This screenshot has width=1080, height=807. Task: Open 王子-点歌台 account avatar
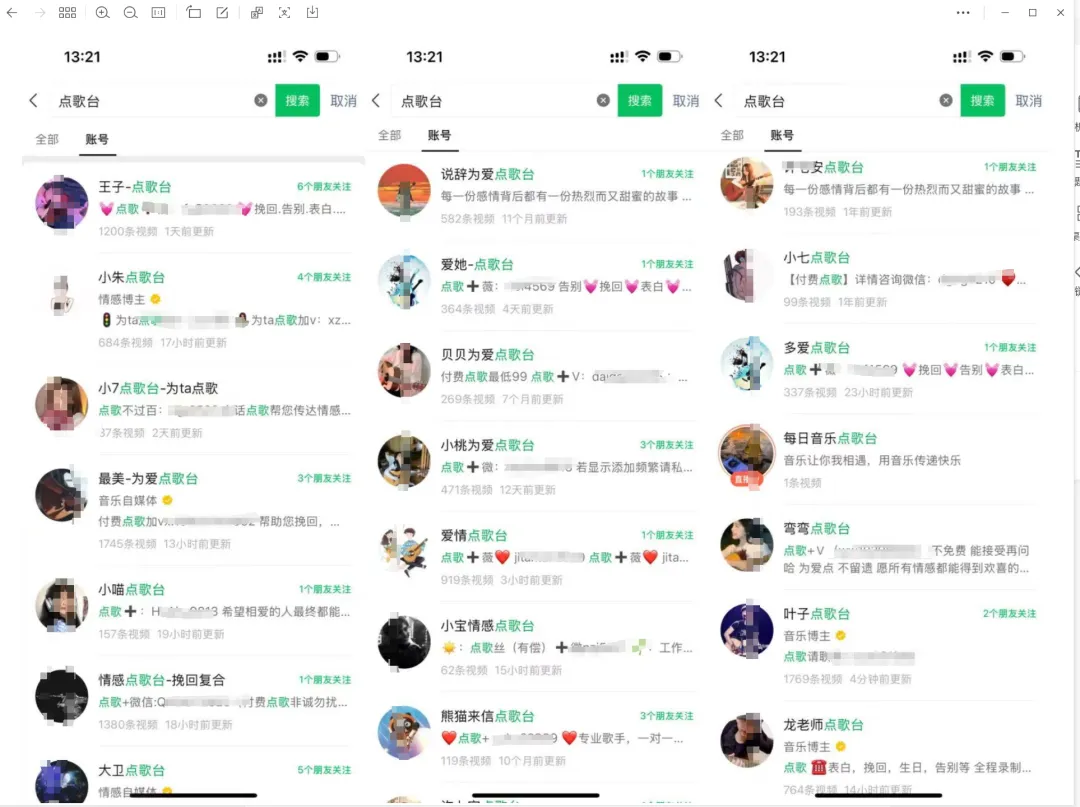coord(62,202)
